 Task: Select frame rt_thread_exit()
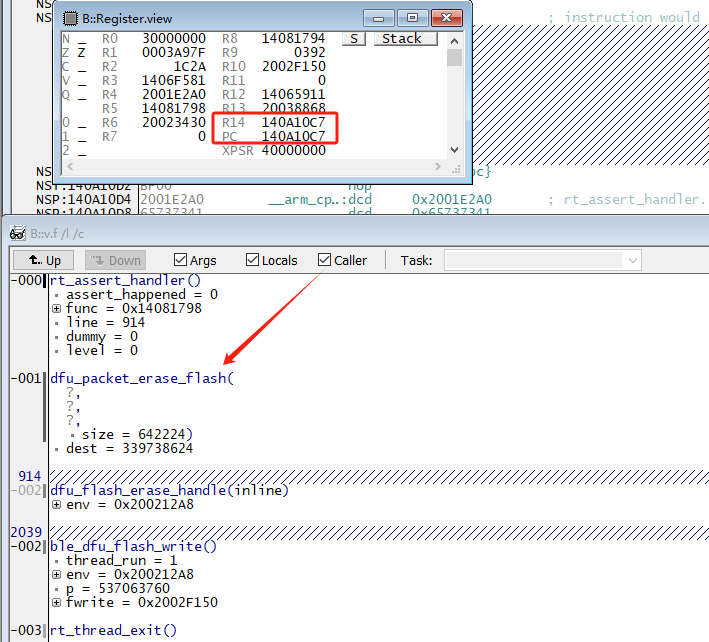pos(113,630)
